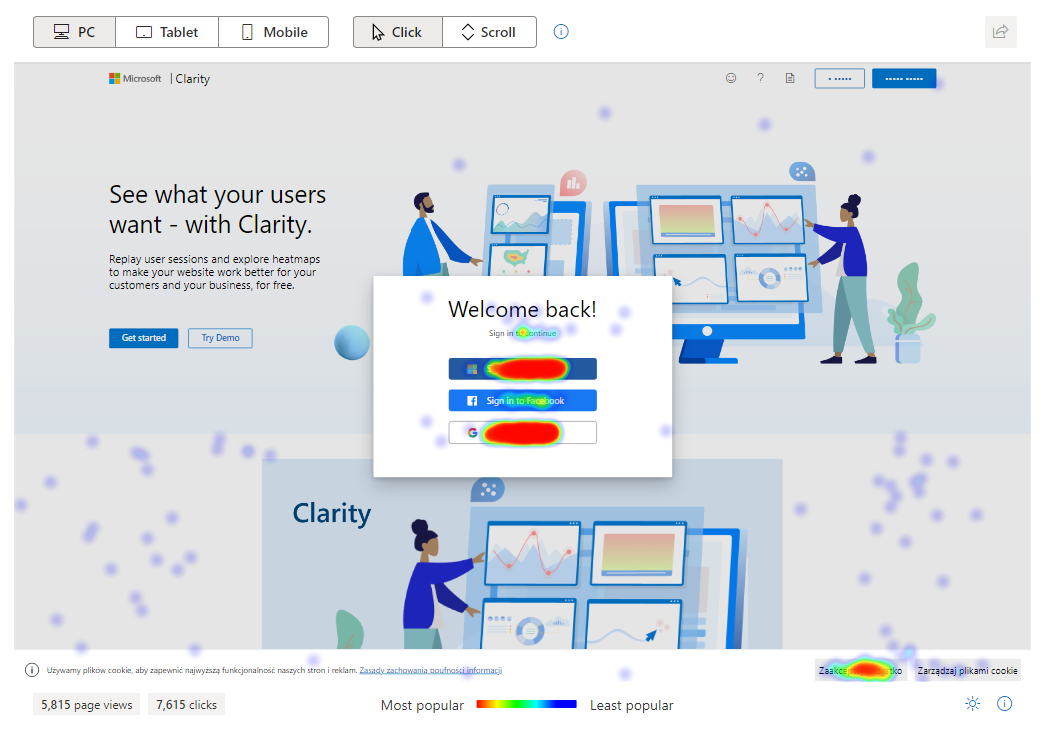Image resolution: width=1048 pixels, height=732 pixels.
Task: Click the blue sphere beside the sign-in dialog
Action: pyautogui.click(x=352, y=342)
